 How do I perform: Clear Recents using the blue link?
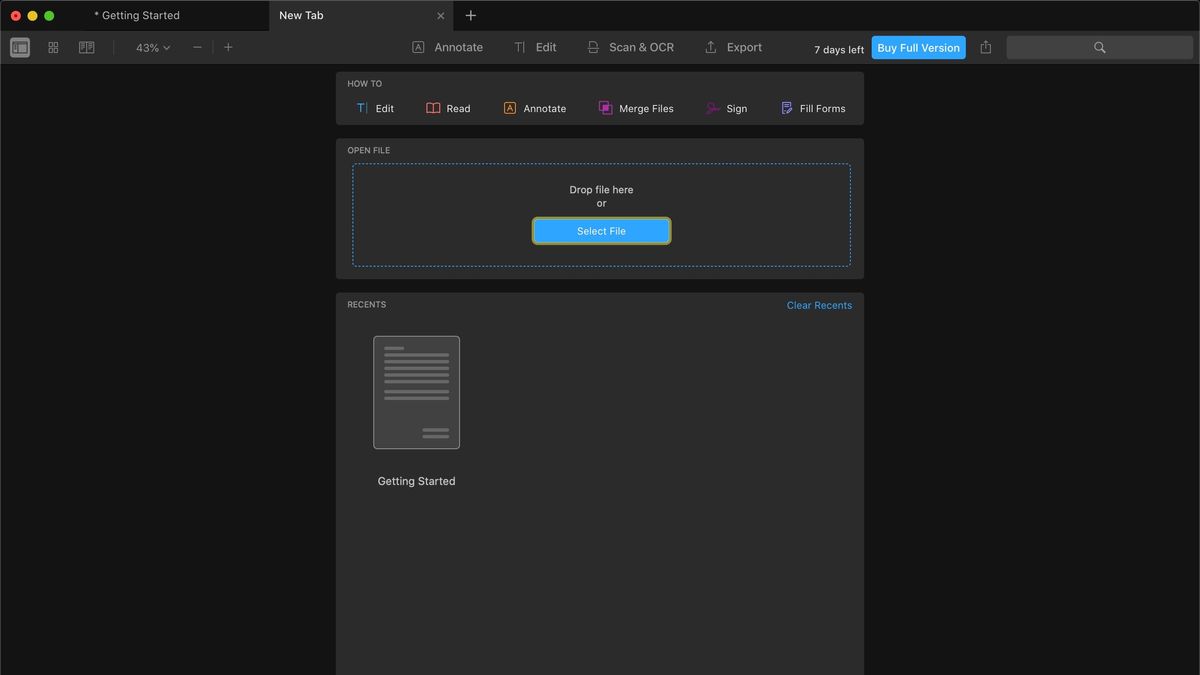819,304
